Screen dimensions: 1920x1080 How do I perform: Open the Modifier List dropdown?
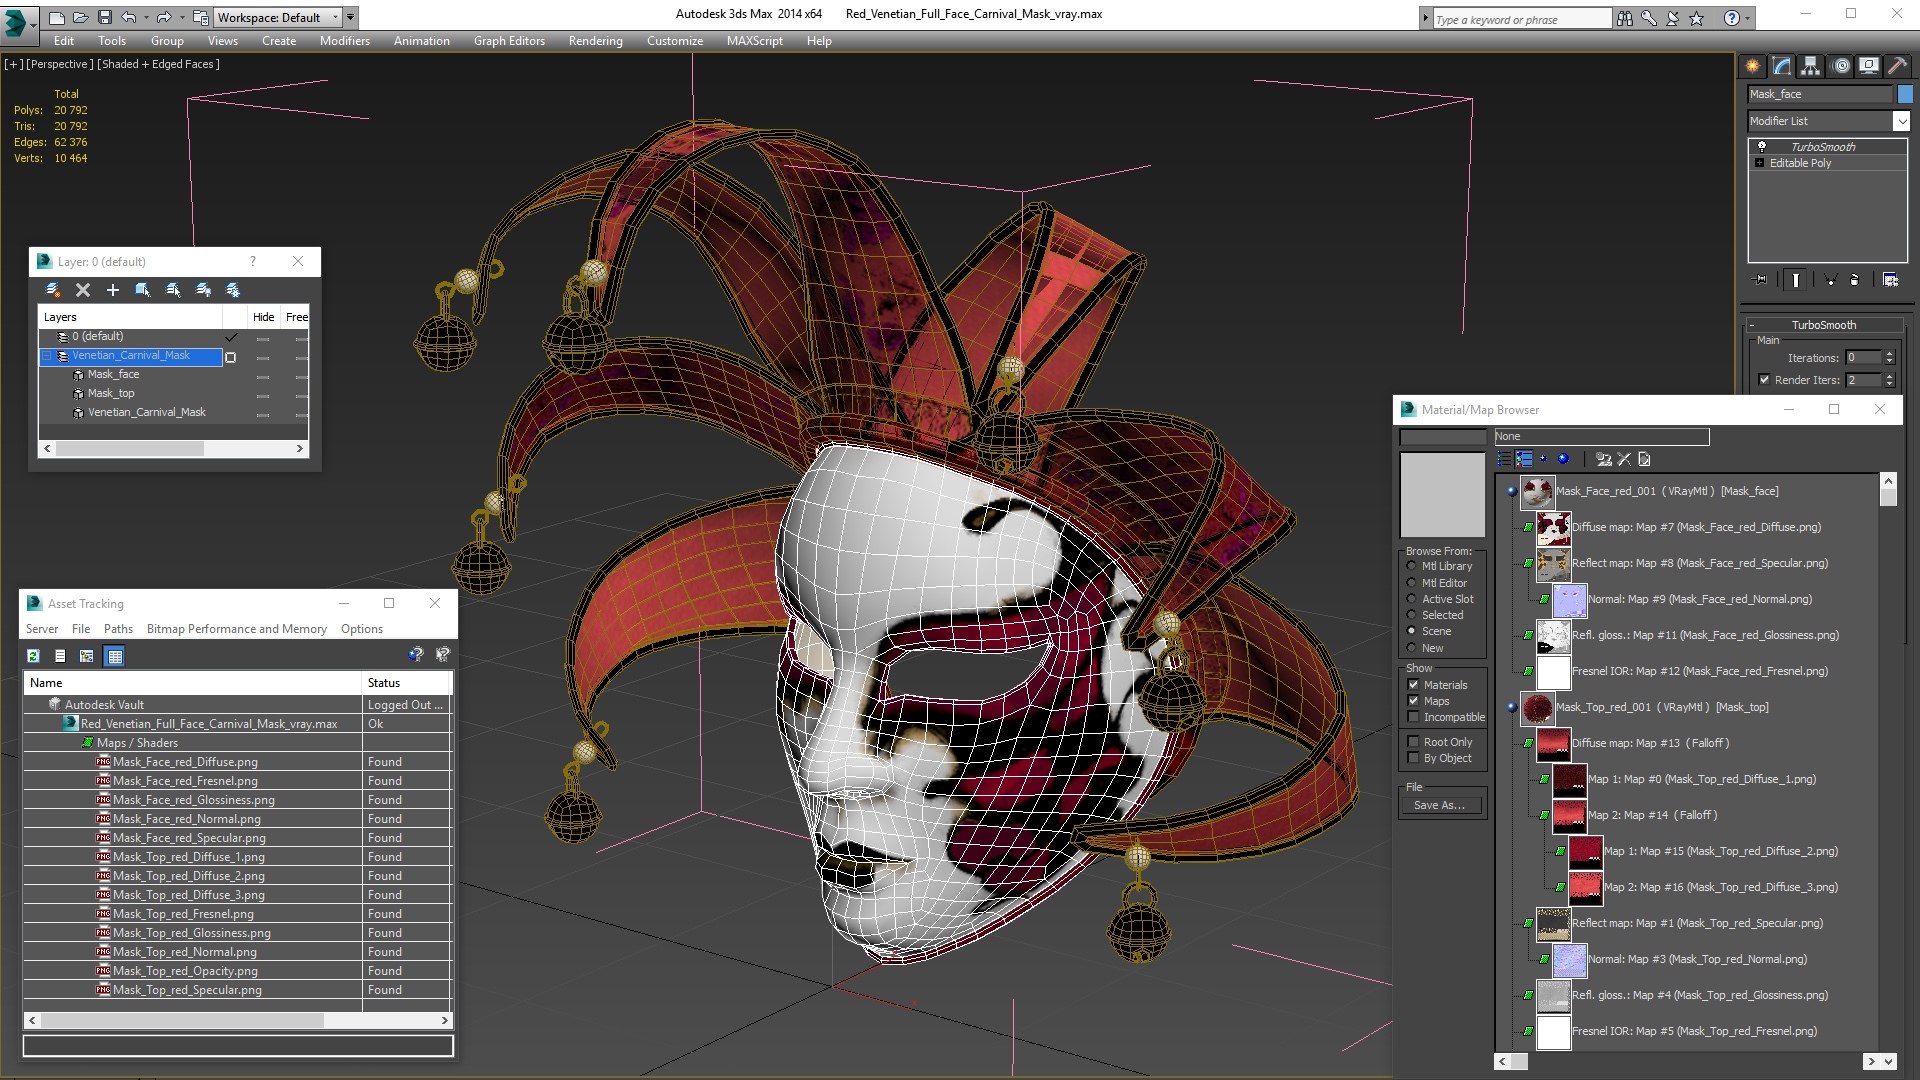pyautogui.click(x=1901, y=121)
